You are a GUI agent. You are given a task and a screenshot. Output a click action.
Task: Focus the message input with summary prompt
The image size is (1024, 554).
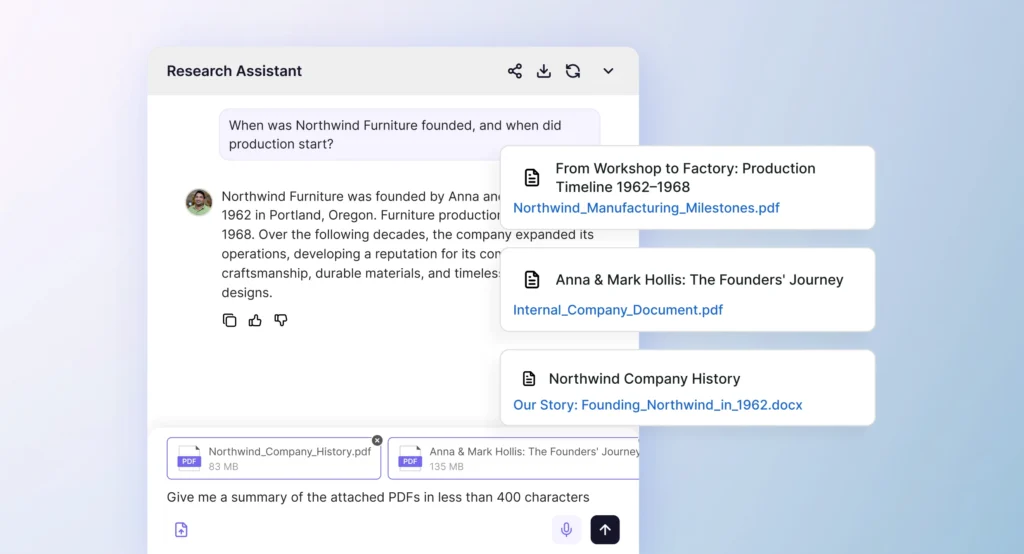click(377, 497)
